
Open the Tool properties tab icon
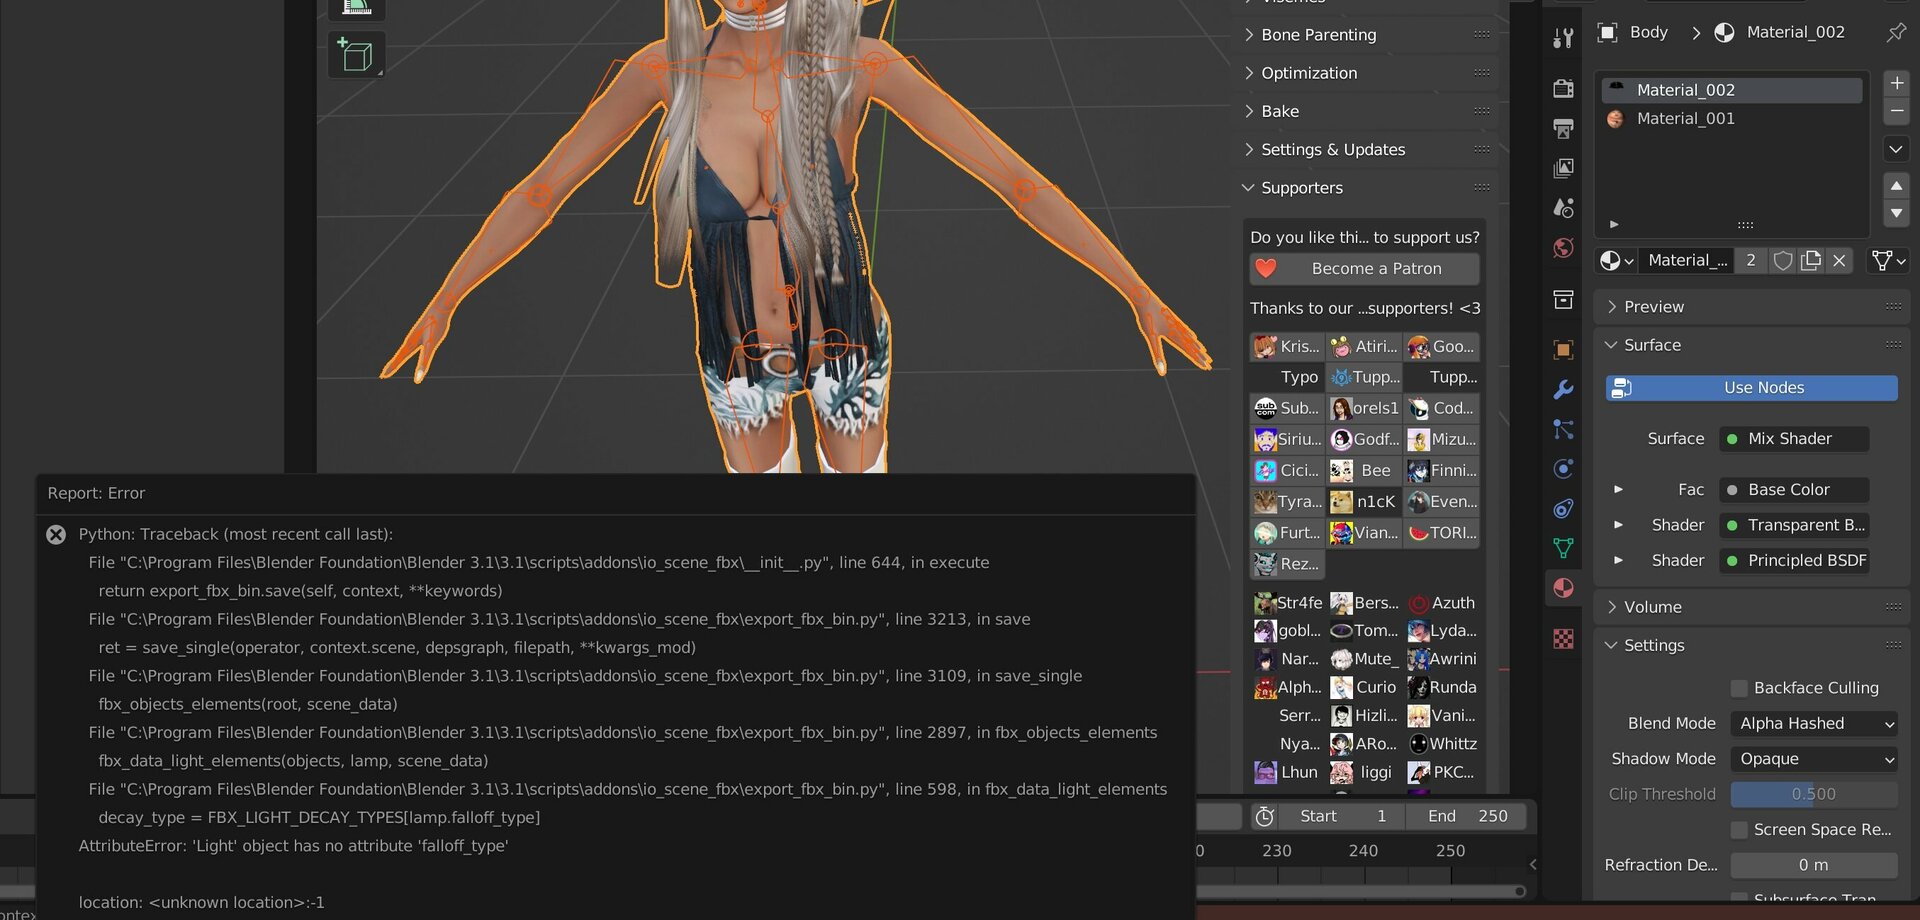click(1563, 38)
